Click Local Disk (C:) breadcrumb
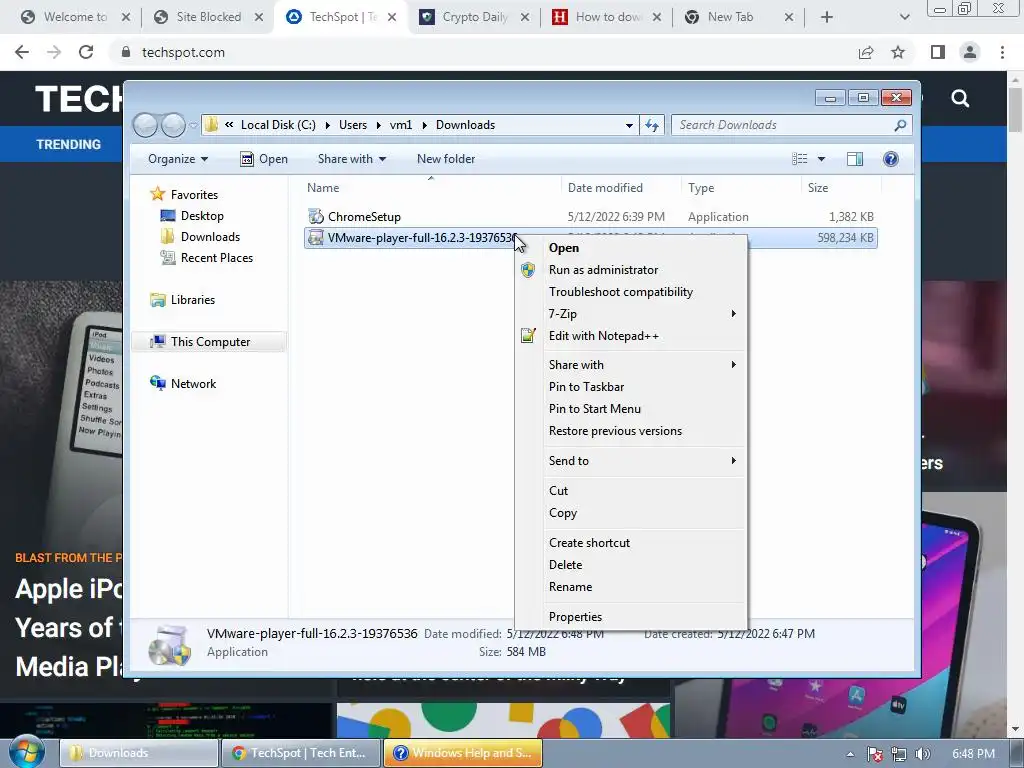Image resolution: width=1024 pixels, height=768 pixels. (278, 125)
